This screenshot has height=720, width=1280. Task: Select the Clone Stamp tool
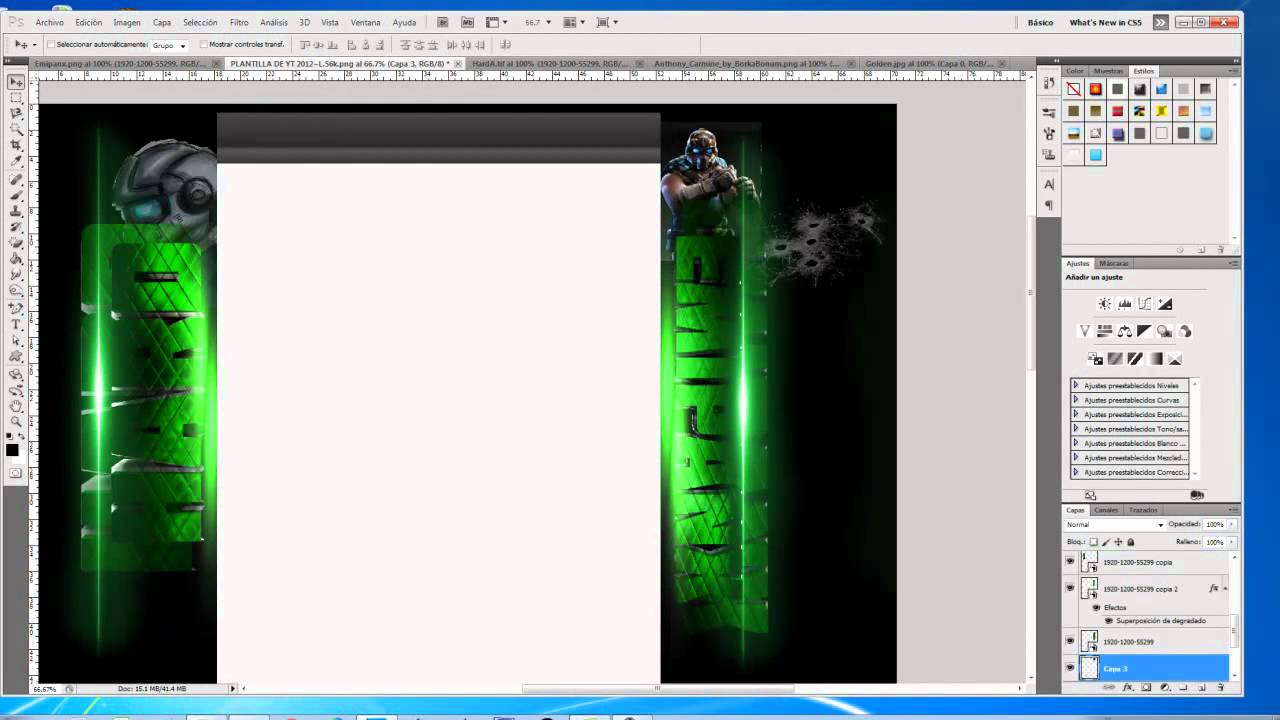pos(17,211)
